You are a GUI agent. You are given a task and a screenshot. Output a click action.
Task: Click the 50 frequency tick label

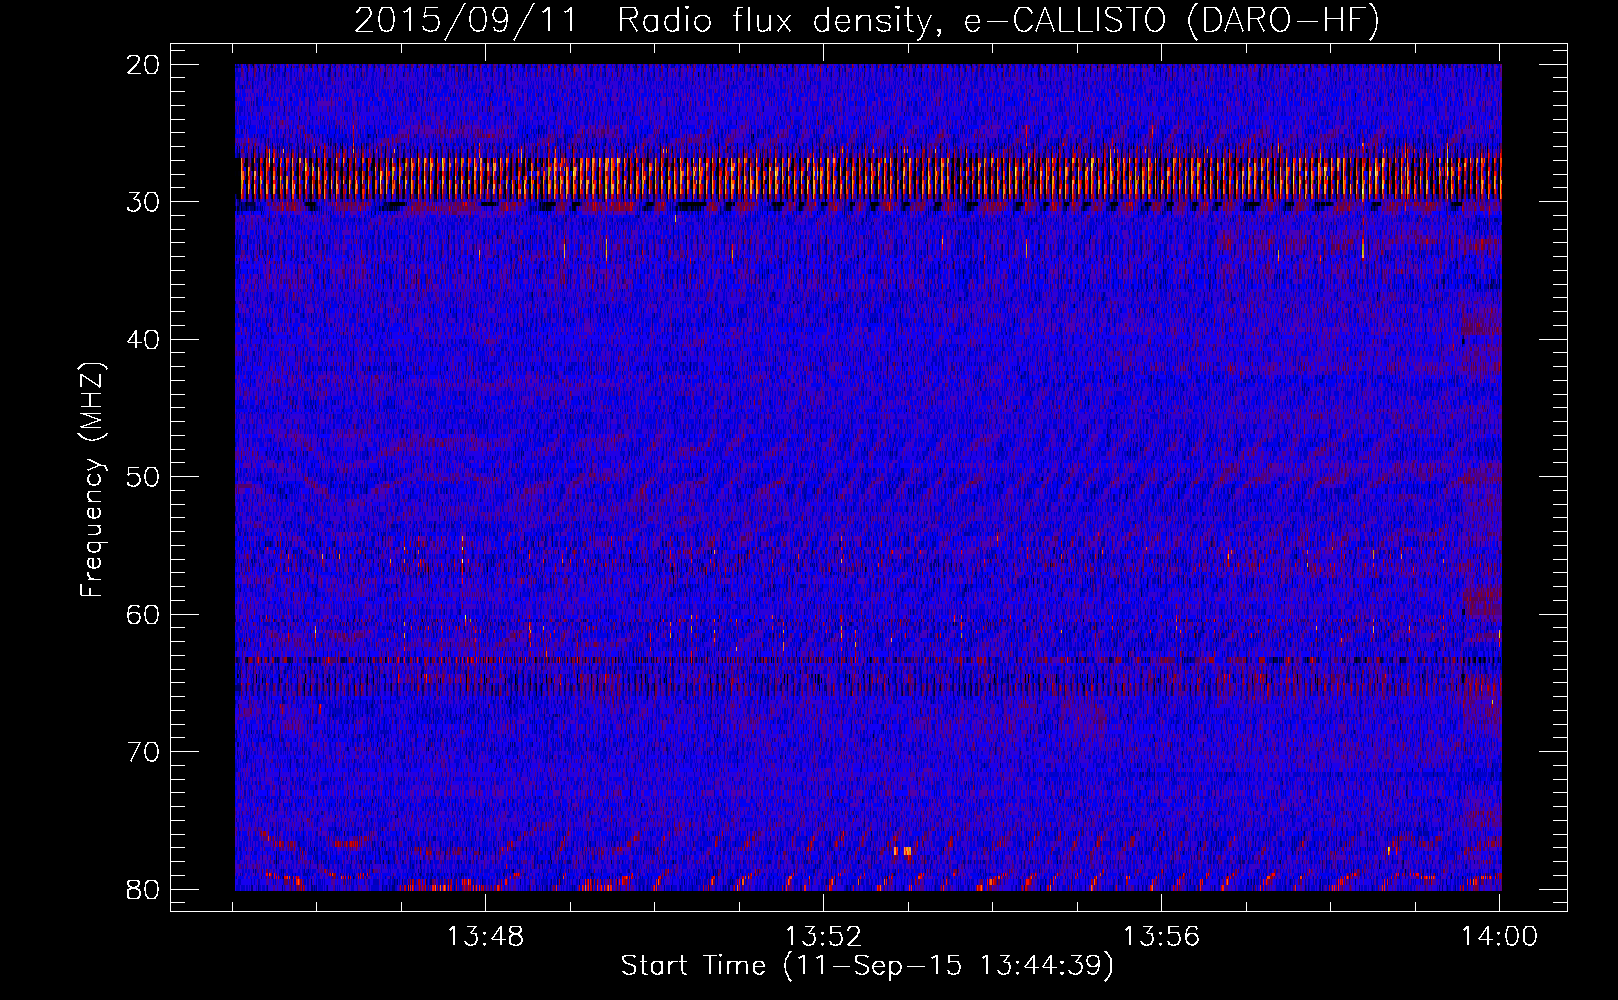pos(144,477)
